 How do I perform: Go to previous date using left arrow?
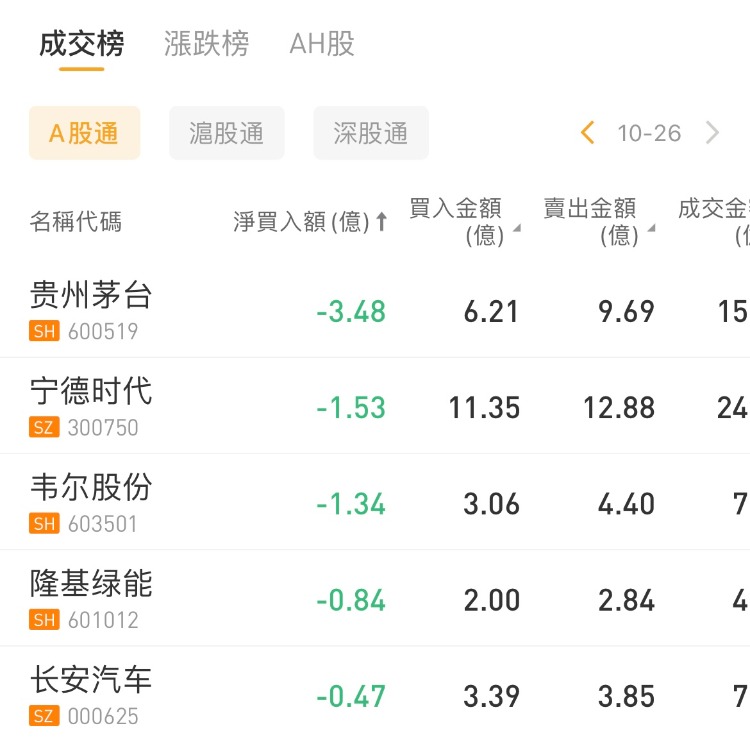[x=587, y=133]
